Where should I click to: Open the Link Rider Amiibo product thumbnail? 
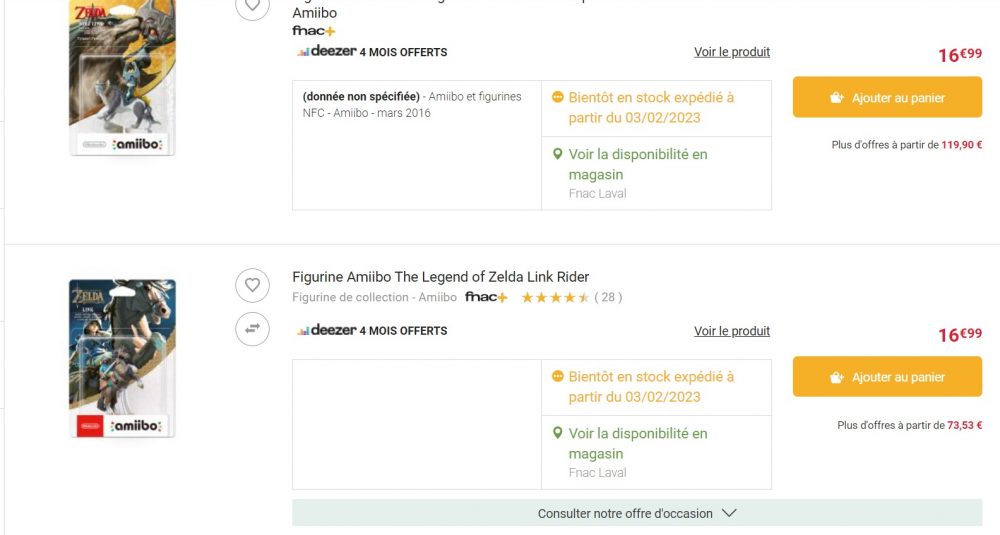[x=122, y=358]
